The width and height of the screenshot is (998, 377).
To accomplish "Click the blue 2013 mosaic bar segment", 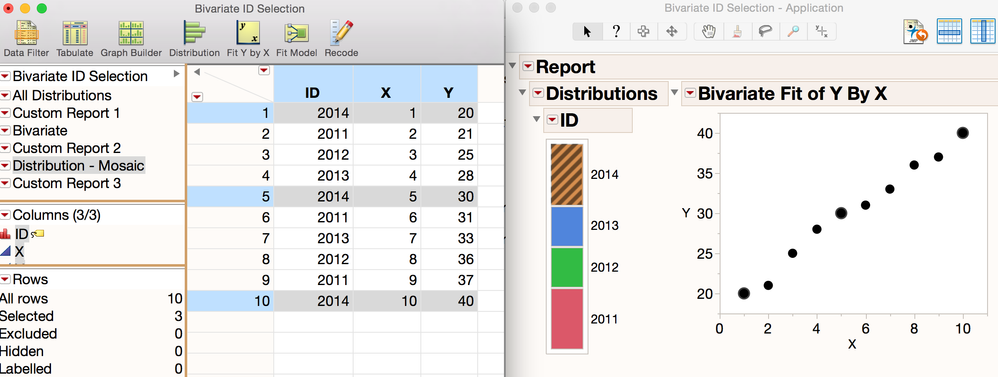I will point(566,226).
